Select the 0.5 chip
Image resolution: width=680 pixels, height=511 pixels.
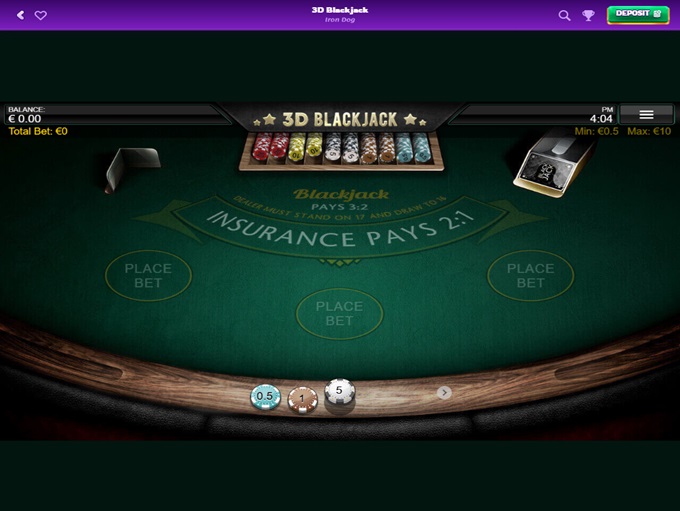[265, 396]
